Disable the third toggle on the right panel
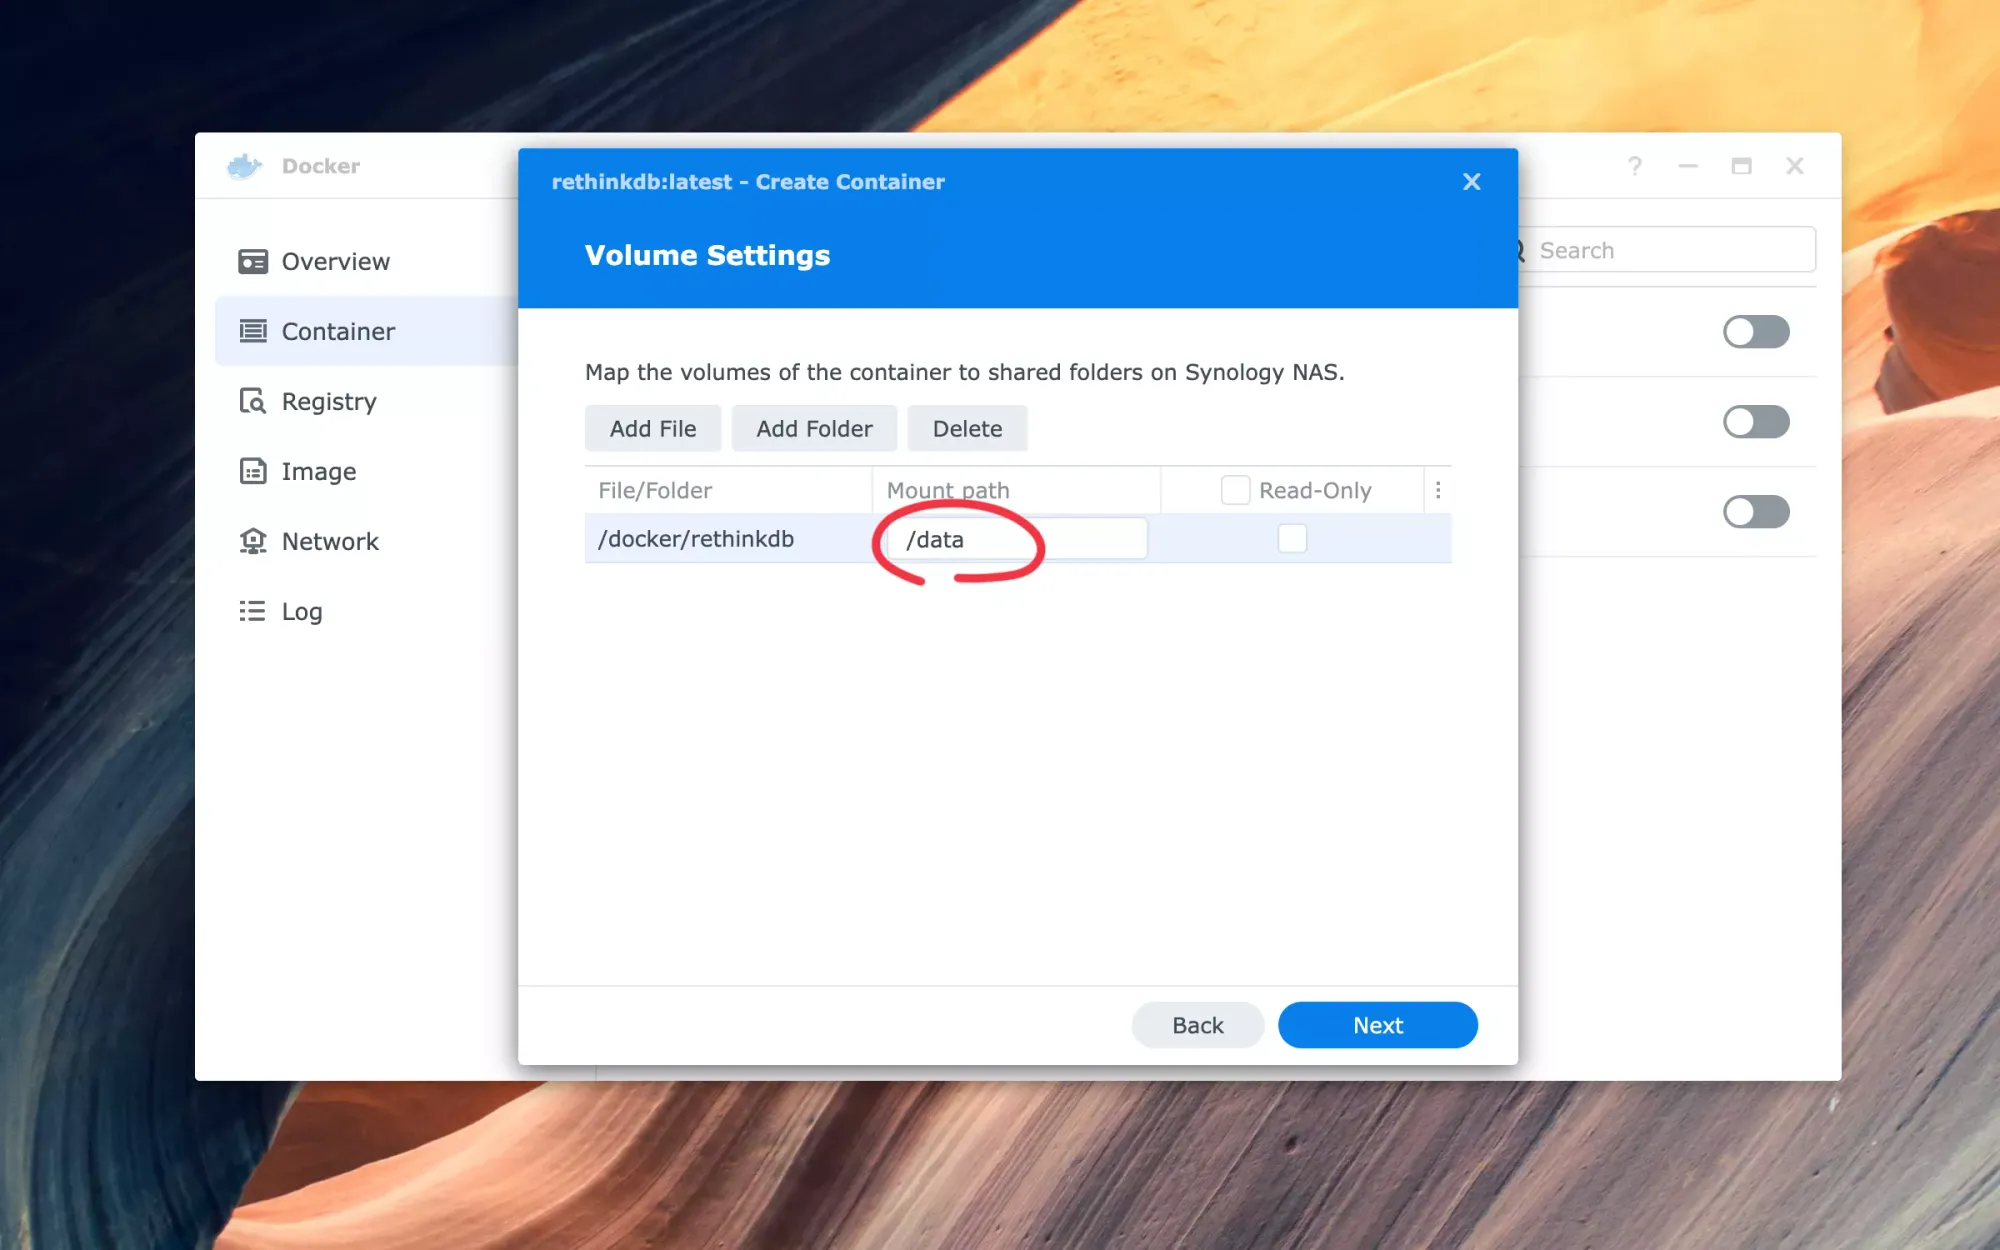The image size is (2000, 1250). click(x=1755, y=510)
